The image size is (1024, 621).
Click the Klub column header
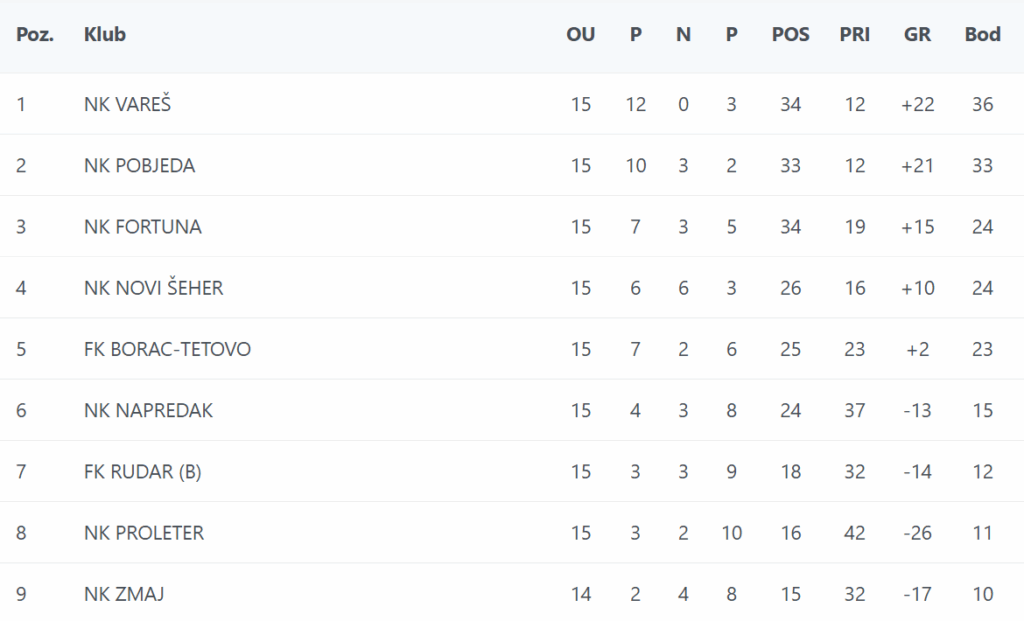tap(105, 35)
